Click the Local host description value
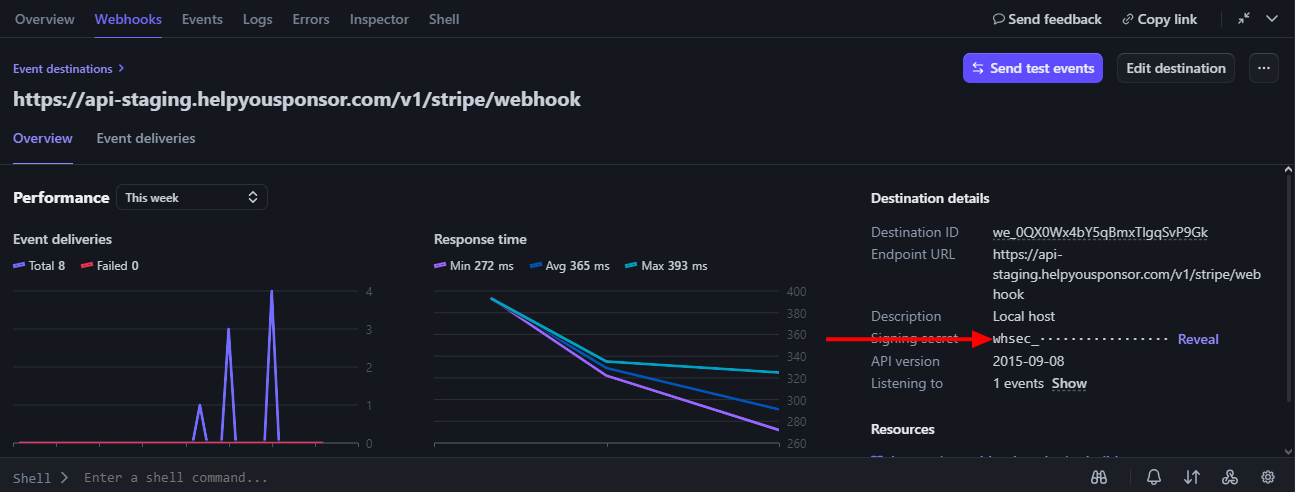Screen dimensions: 1295x492 (1024, 316)
